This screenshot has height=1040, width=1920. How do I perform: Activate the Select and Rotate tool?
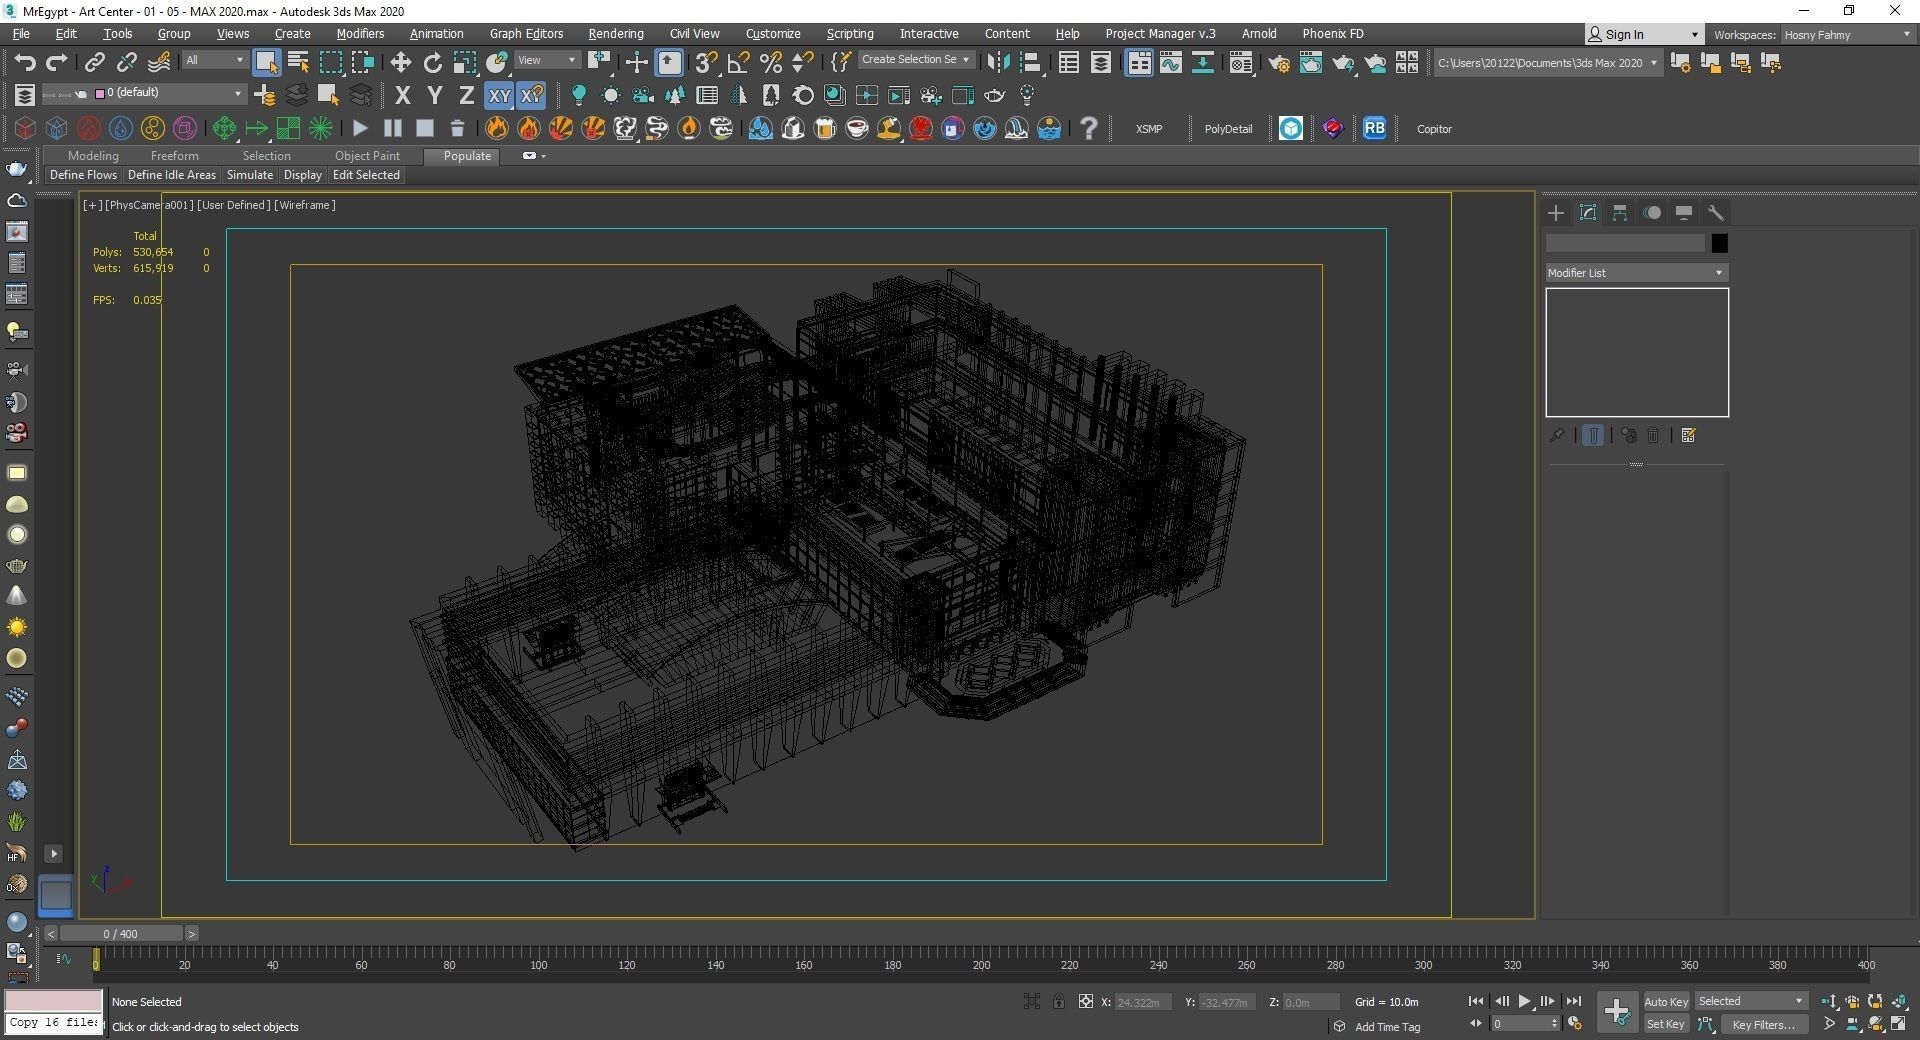tap(432, 62)
